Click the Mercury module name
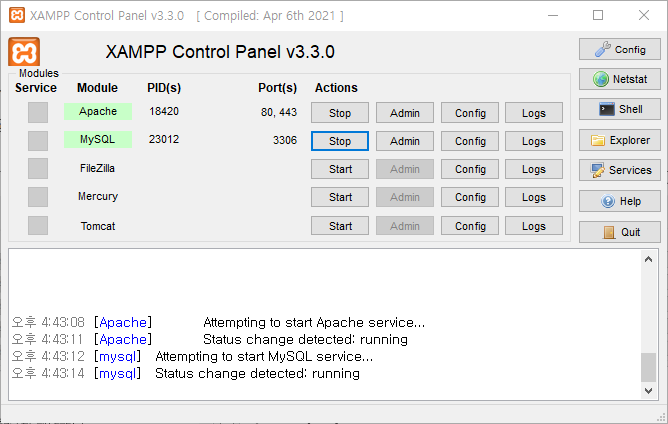Viewport: 668px width, 424px height. (98, 196)
